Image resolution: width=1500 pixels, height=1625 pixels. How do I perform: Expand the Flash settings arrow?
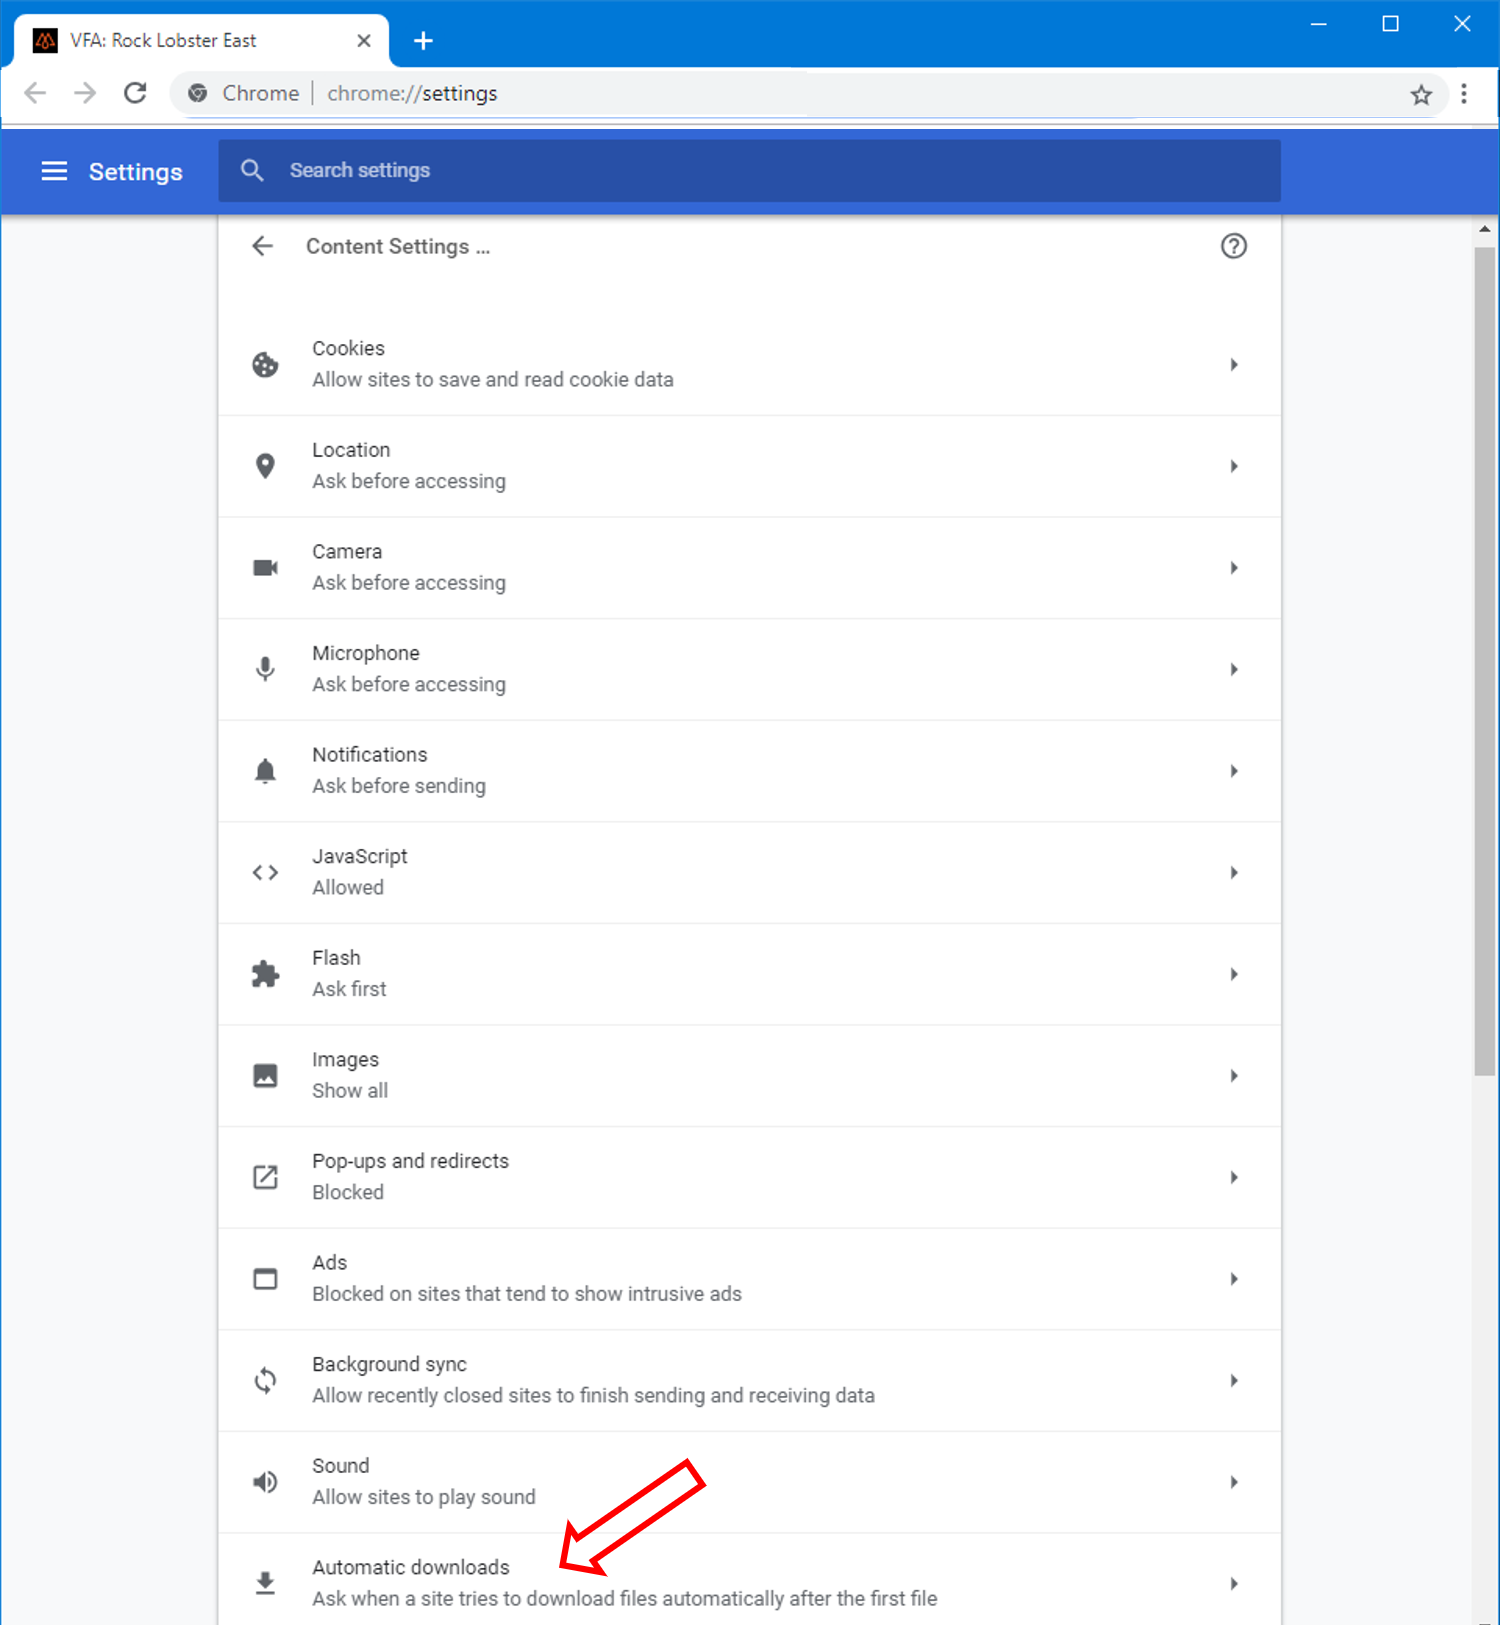coord(1234,974)
